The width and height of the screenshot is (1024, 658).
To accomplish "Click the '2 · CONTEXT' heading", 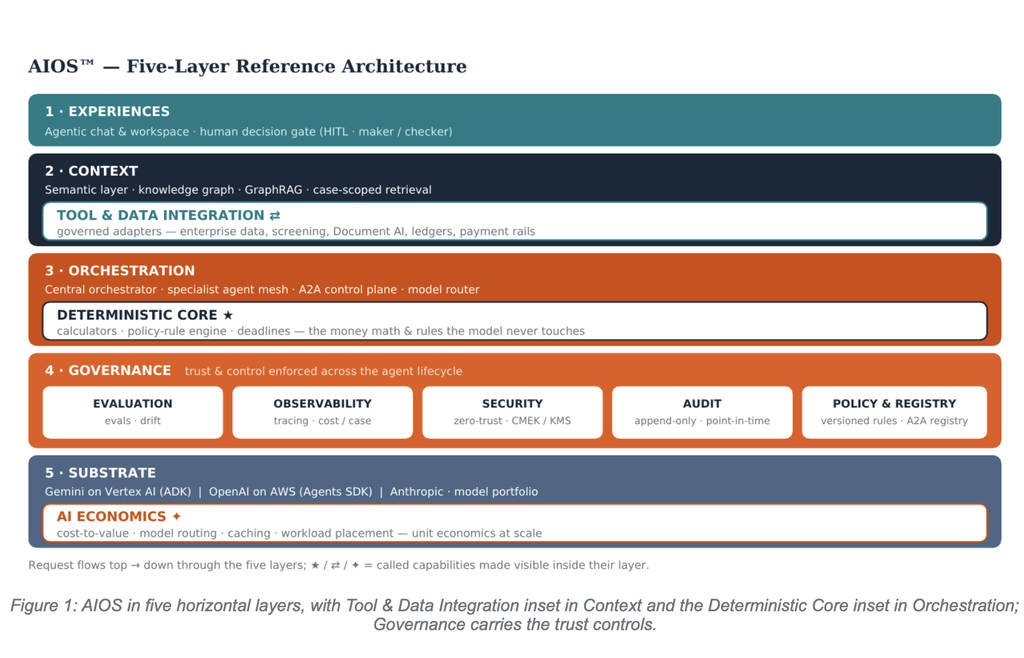I will (x=91, y=171).
